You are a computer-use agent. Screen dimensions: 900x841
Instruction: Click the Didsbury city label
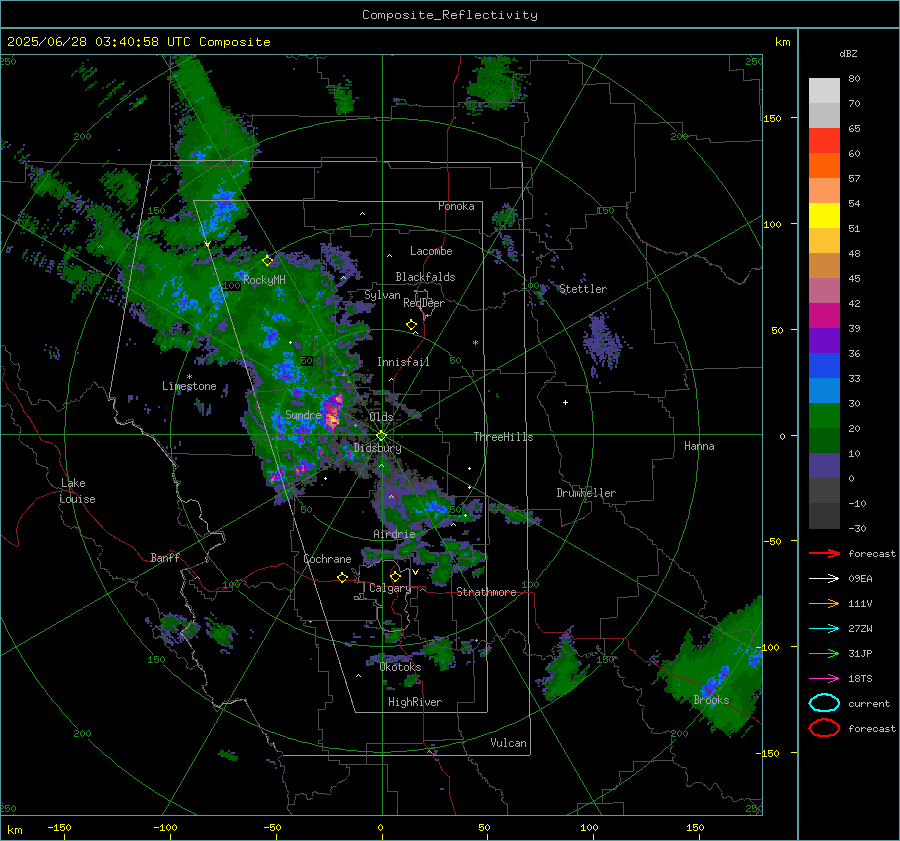pos(377,448)
